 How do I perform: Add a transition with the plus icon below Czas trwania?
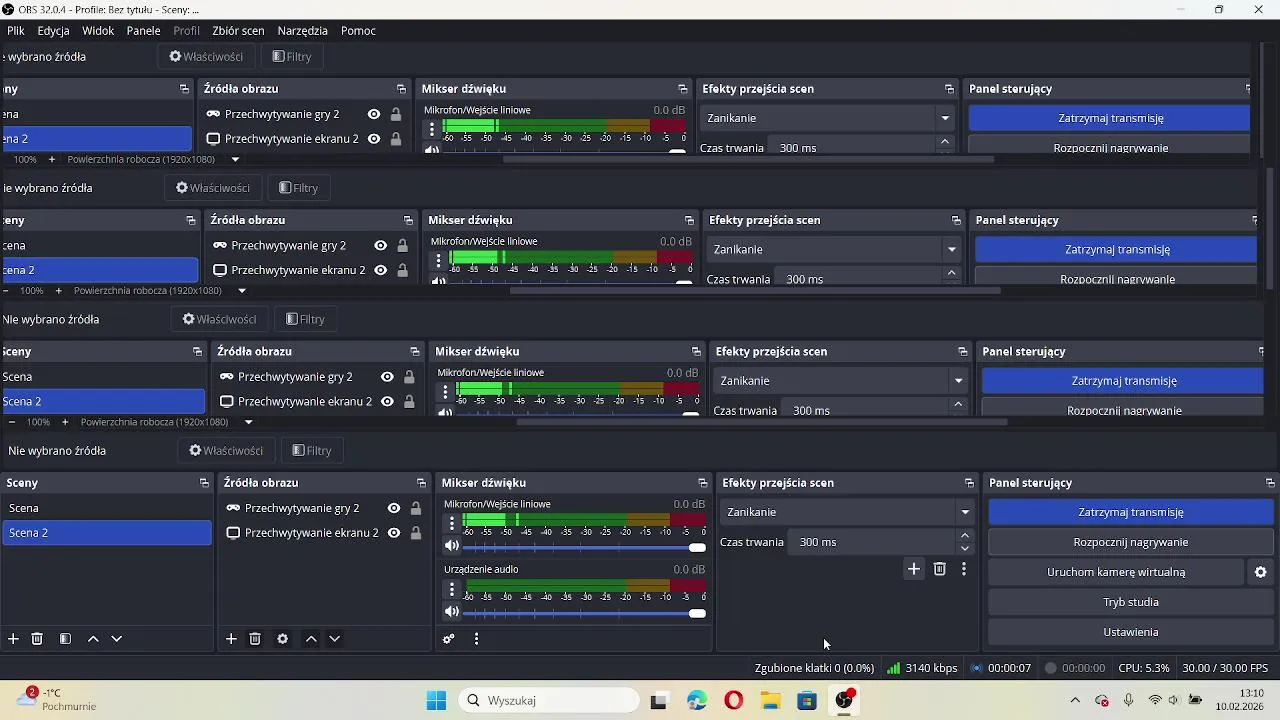click(x=913, y=569)
